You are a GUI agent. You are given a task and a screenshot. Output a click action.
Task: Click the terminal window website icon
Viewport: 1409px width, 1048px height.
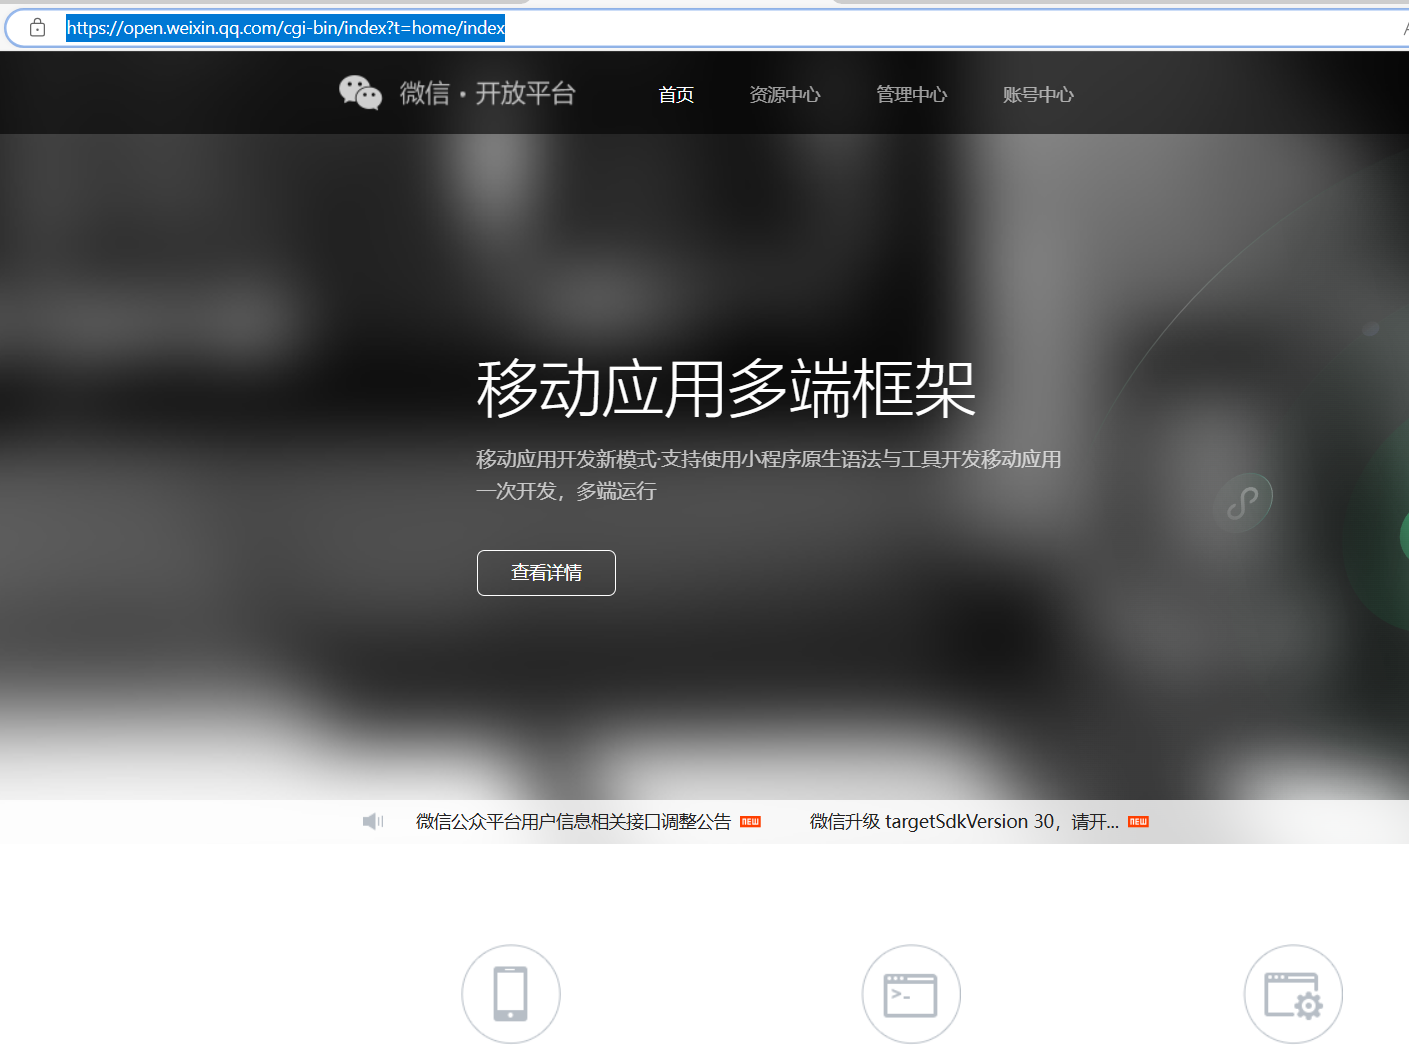[911, 994]
